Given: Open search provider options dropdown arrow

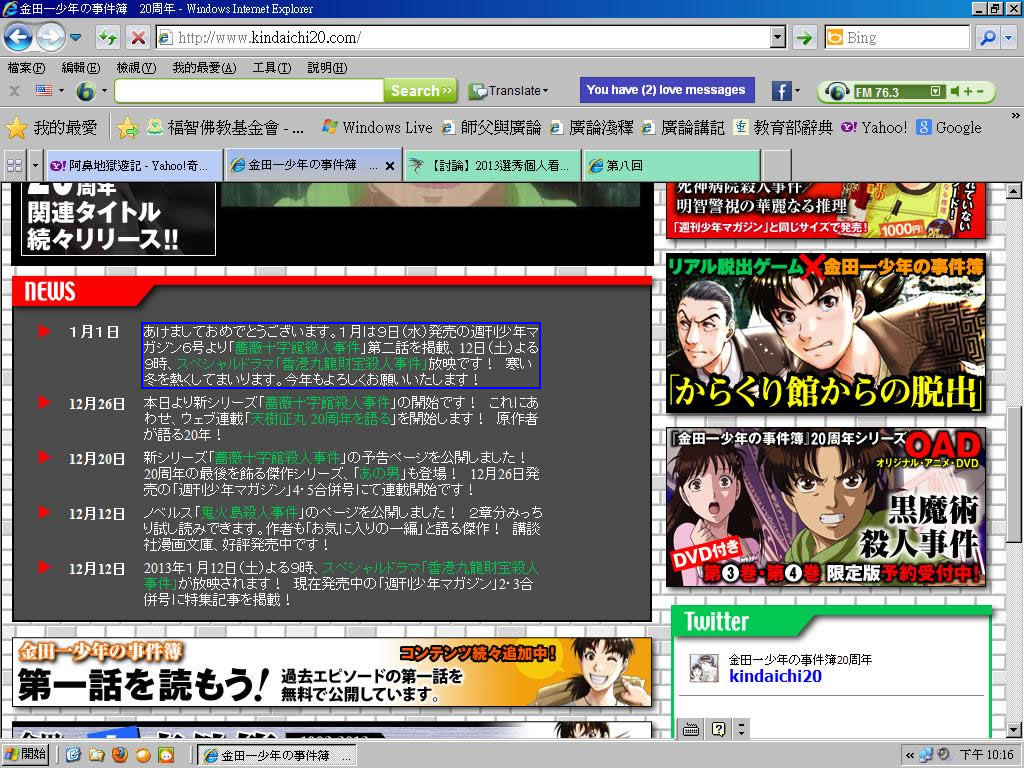Looking at the screenshot, I should tap(1008, 37).
